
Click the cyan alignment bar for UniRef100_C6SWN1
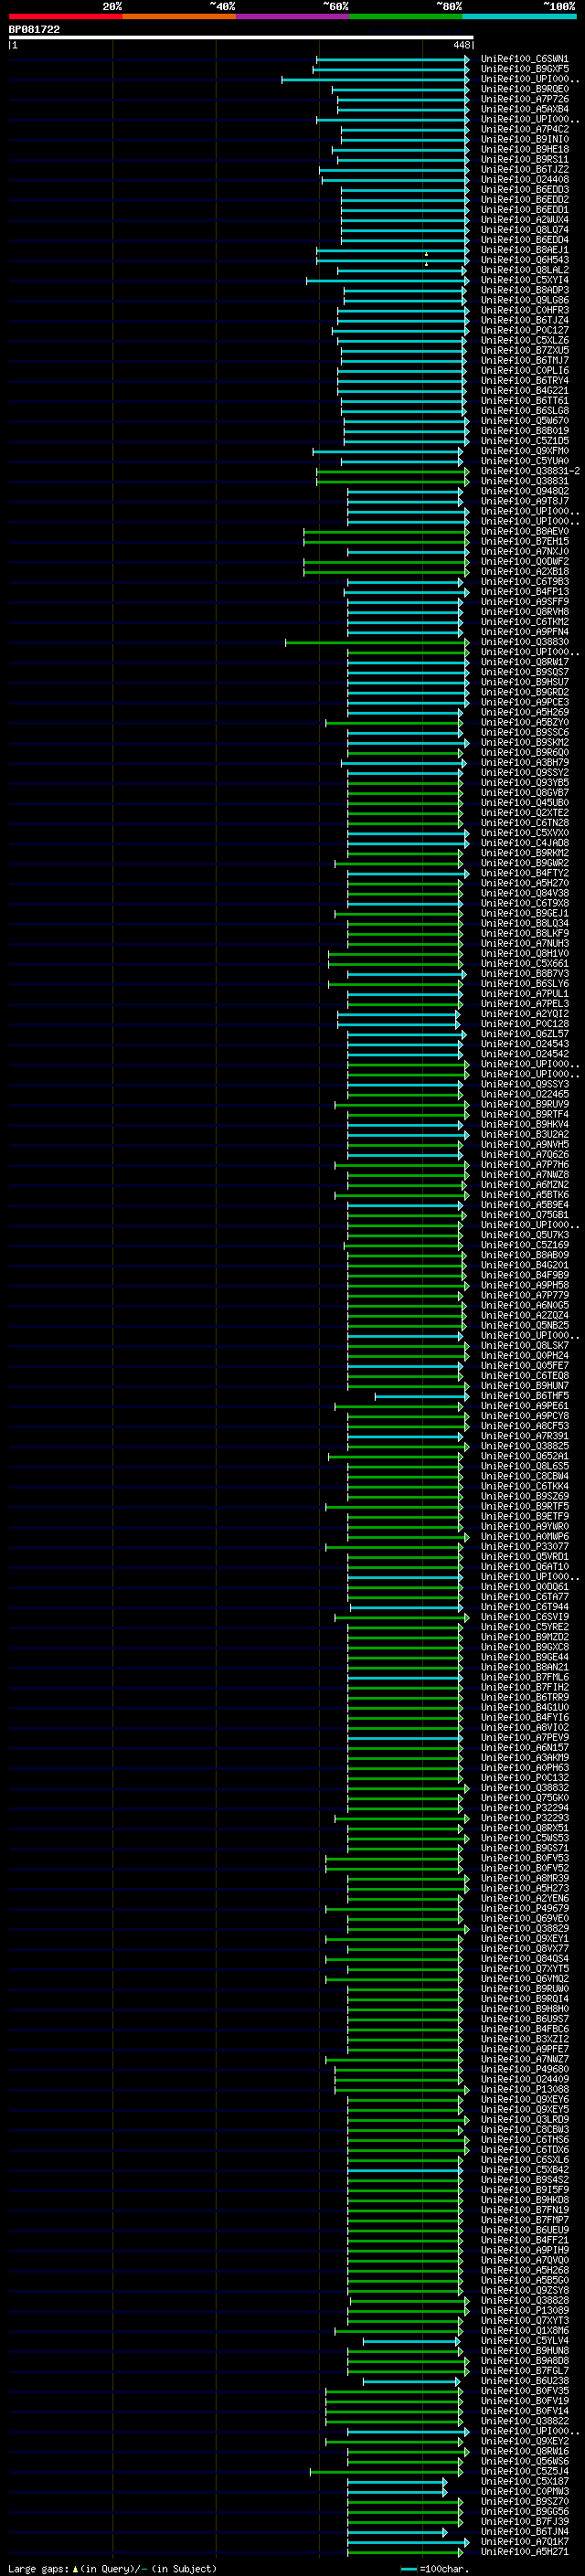[x=392, y=59]
